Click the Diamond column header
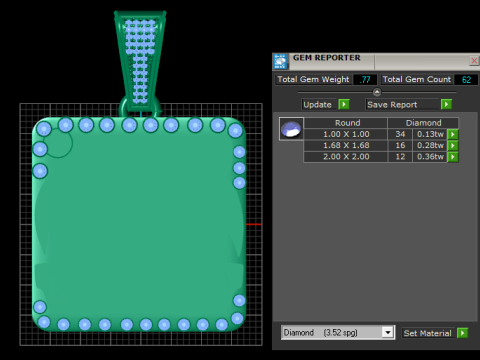This screenshot has height=360, width=480. tap(423, 123)
